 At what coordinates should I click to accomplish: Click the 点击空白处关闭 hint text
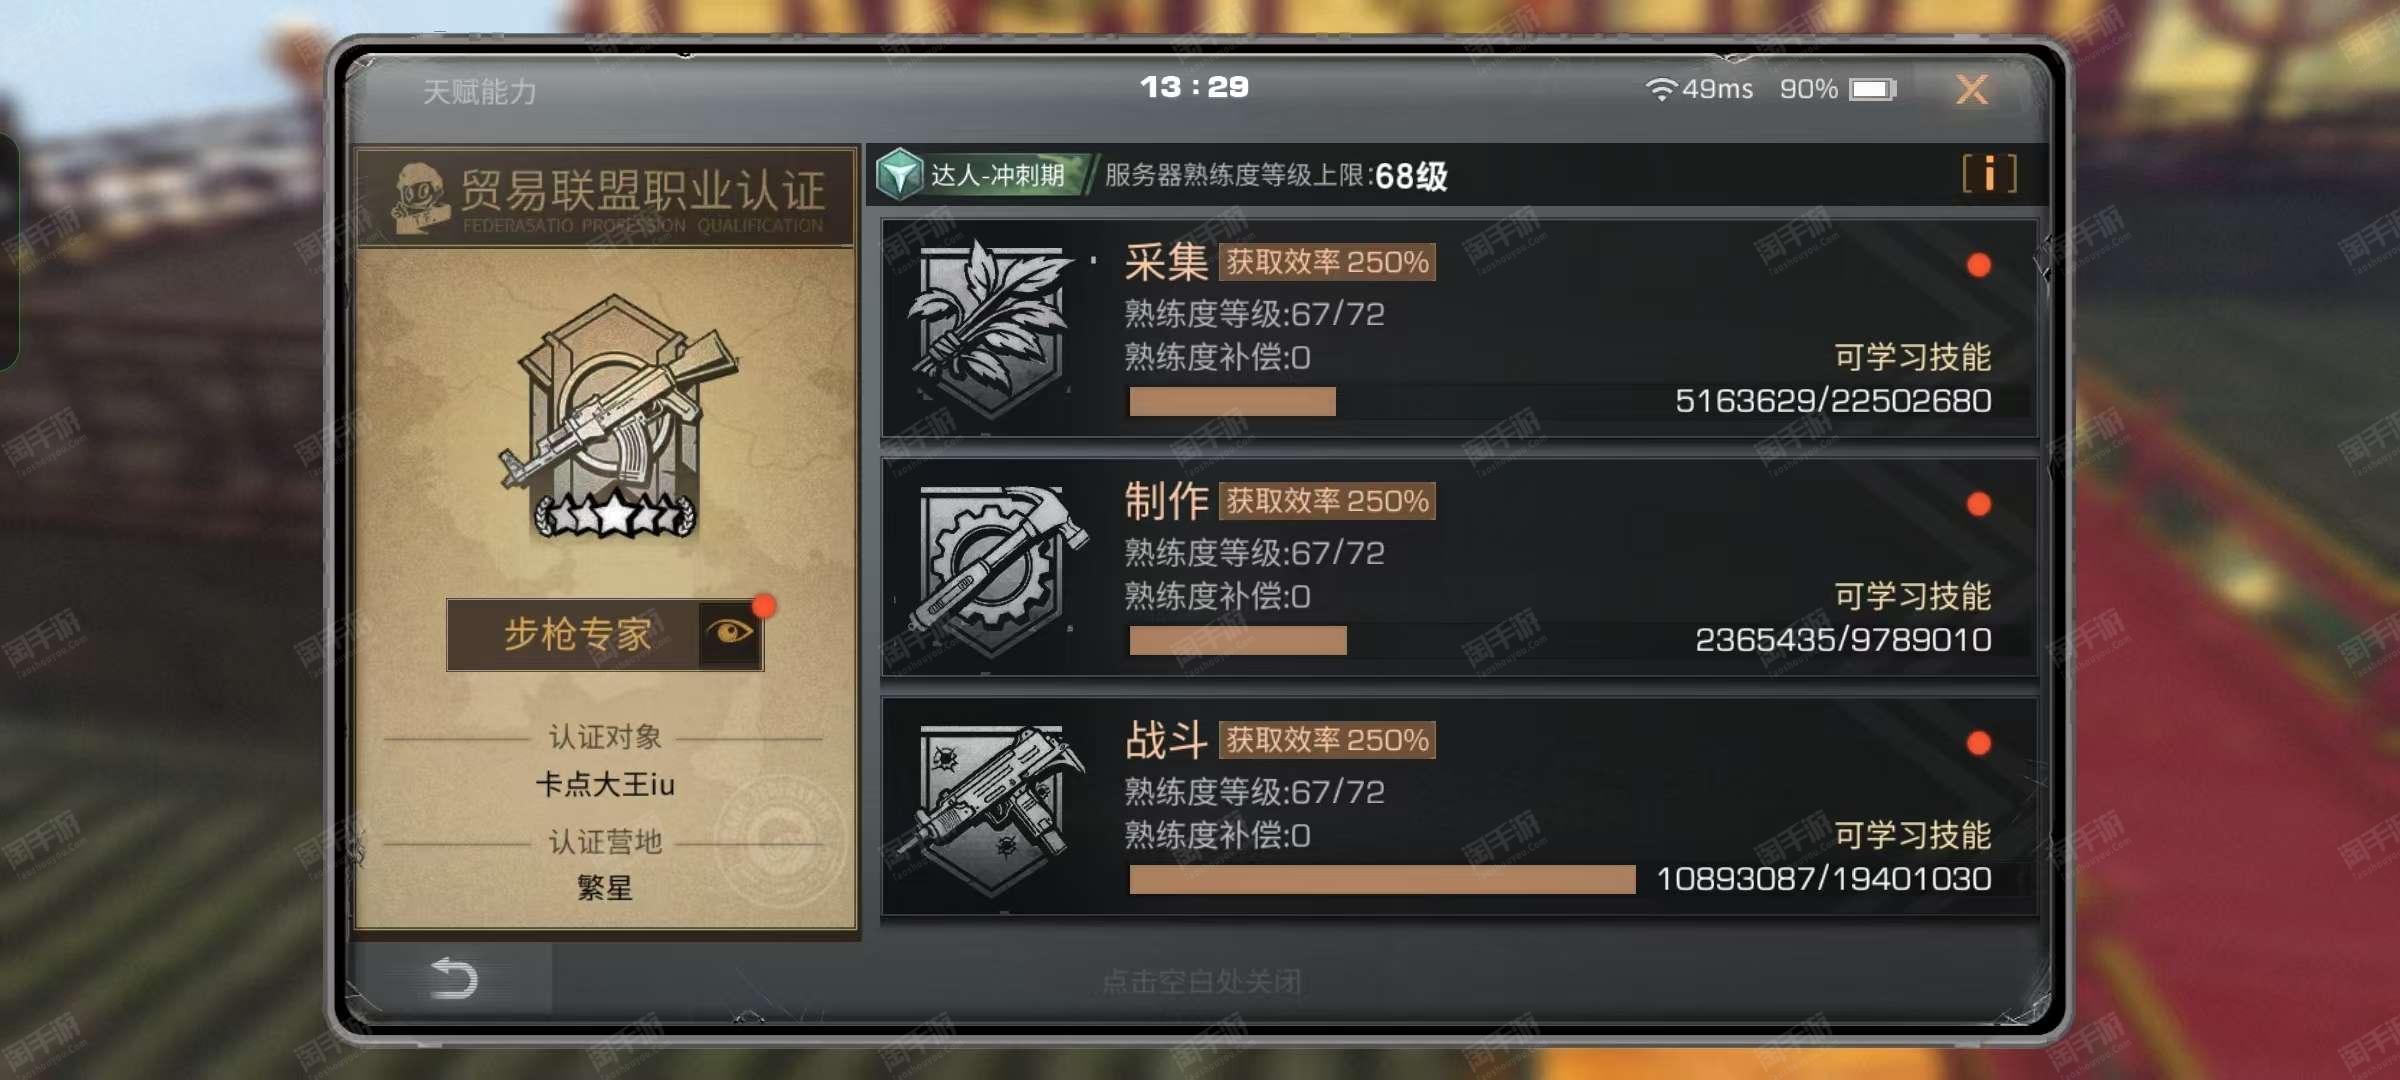pyautogui.click(x=1201, y=982)
